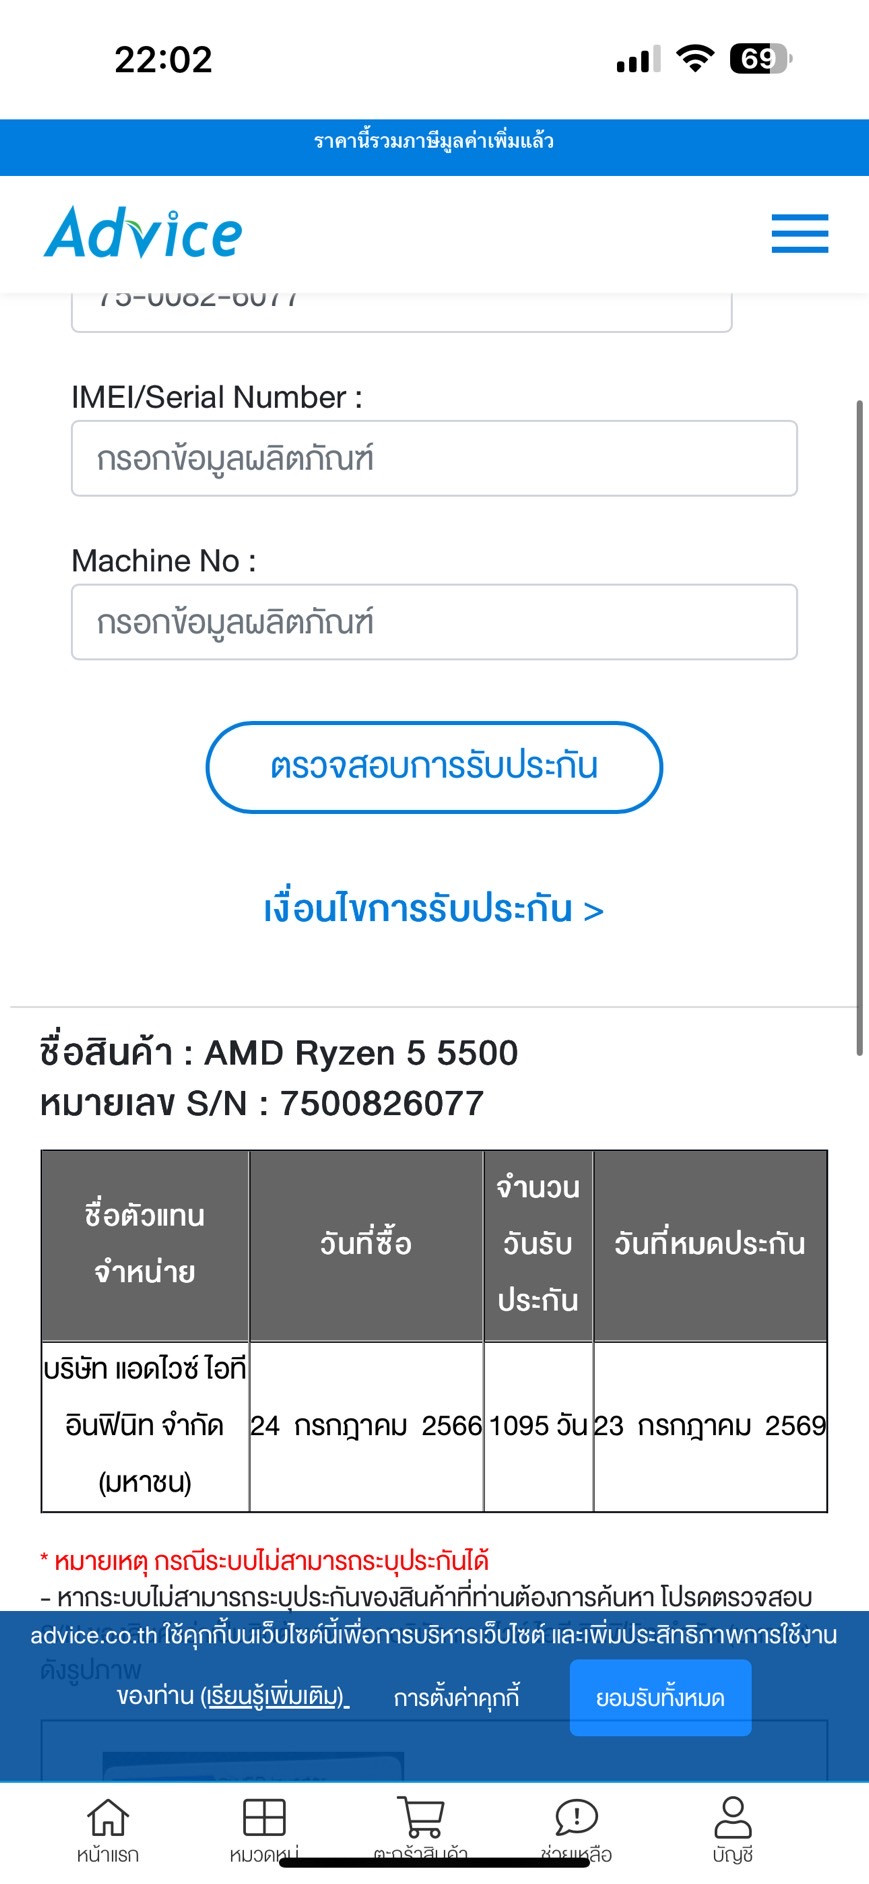
Task: Open help speech bubble icon
Action: tap(576, 1818)
